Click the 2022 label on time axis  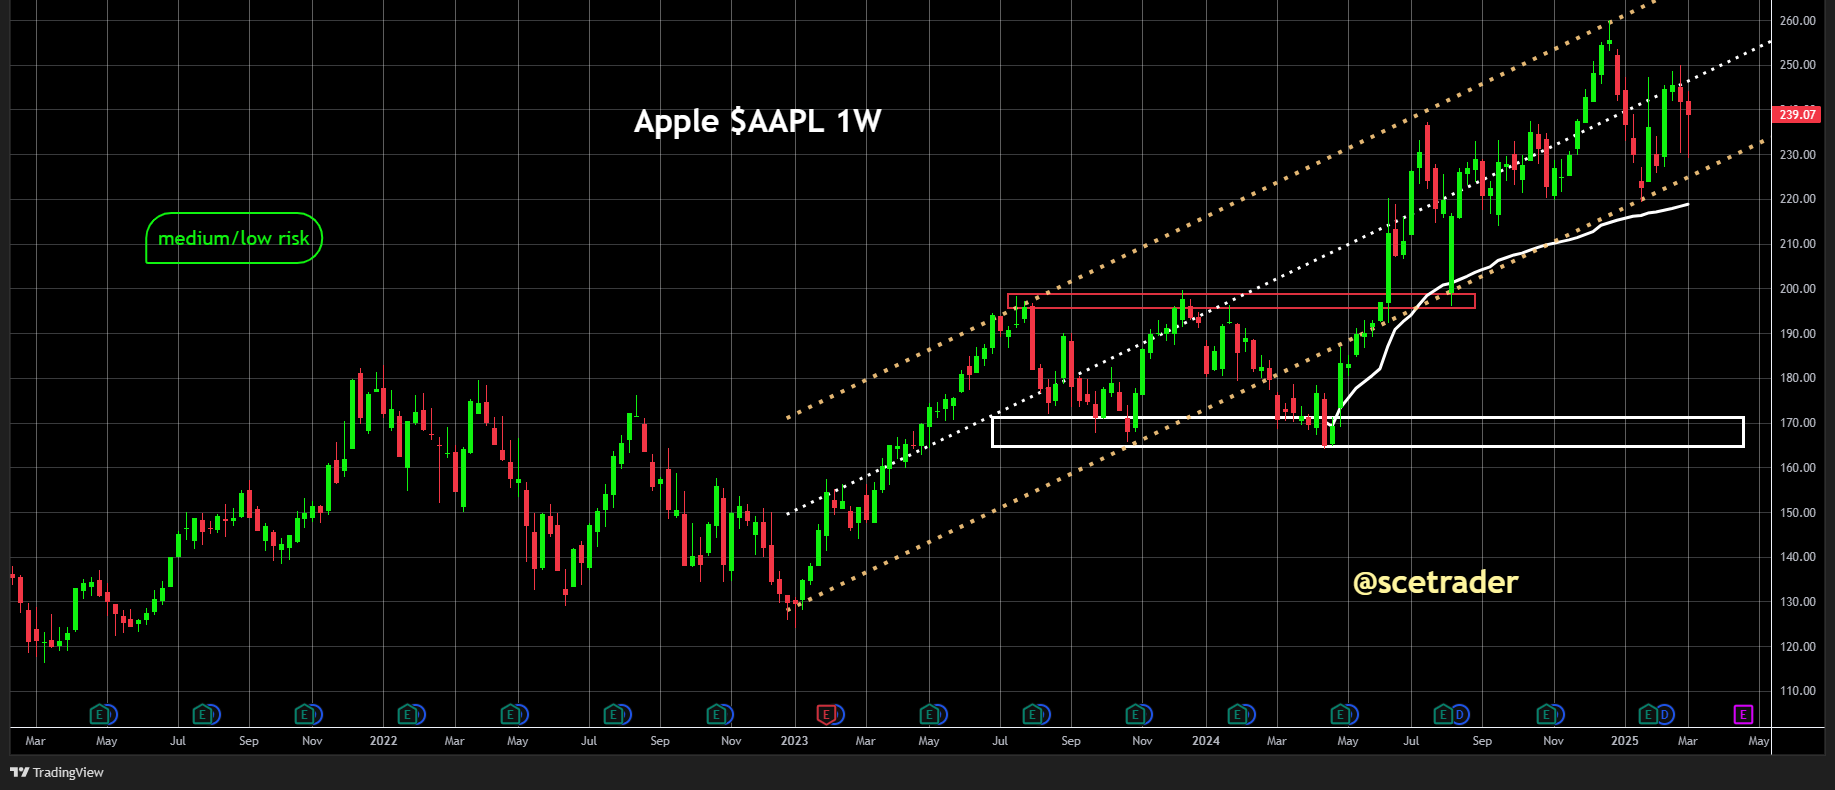coord(383,741)
